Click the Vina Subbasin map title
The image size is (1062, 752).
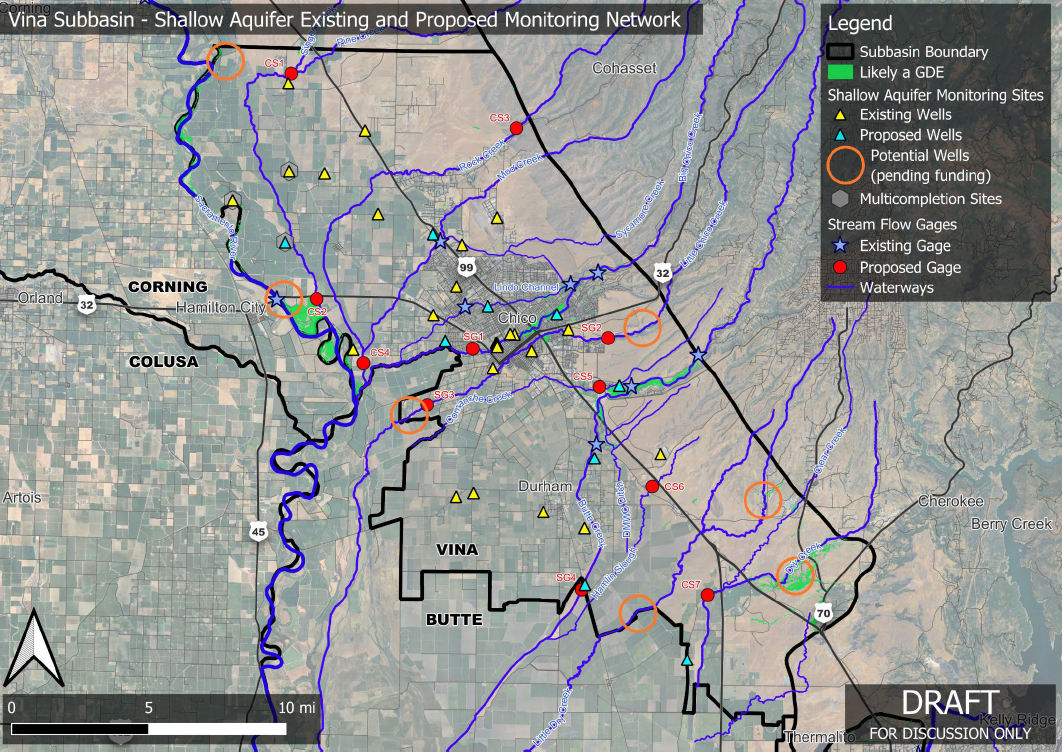(x=345, y=20)
